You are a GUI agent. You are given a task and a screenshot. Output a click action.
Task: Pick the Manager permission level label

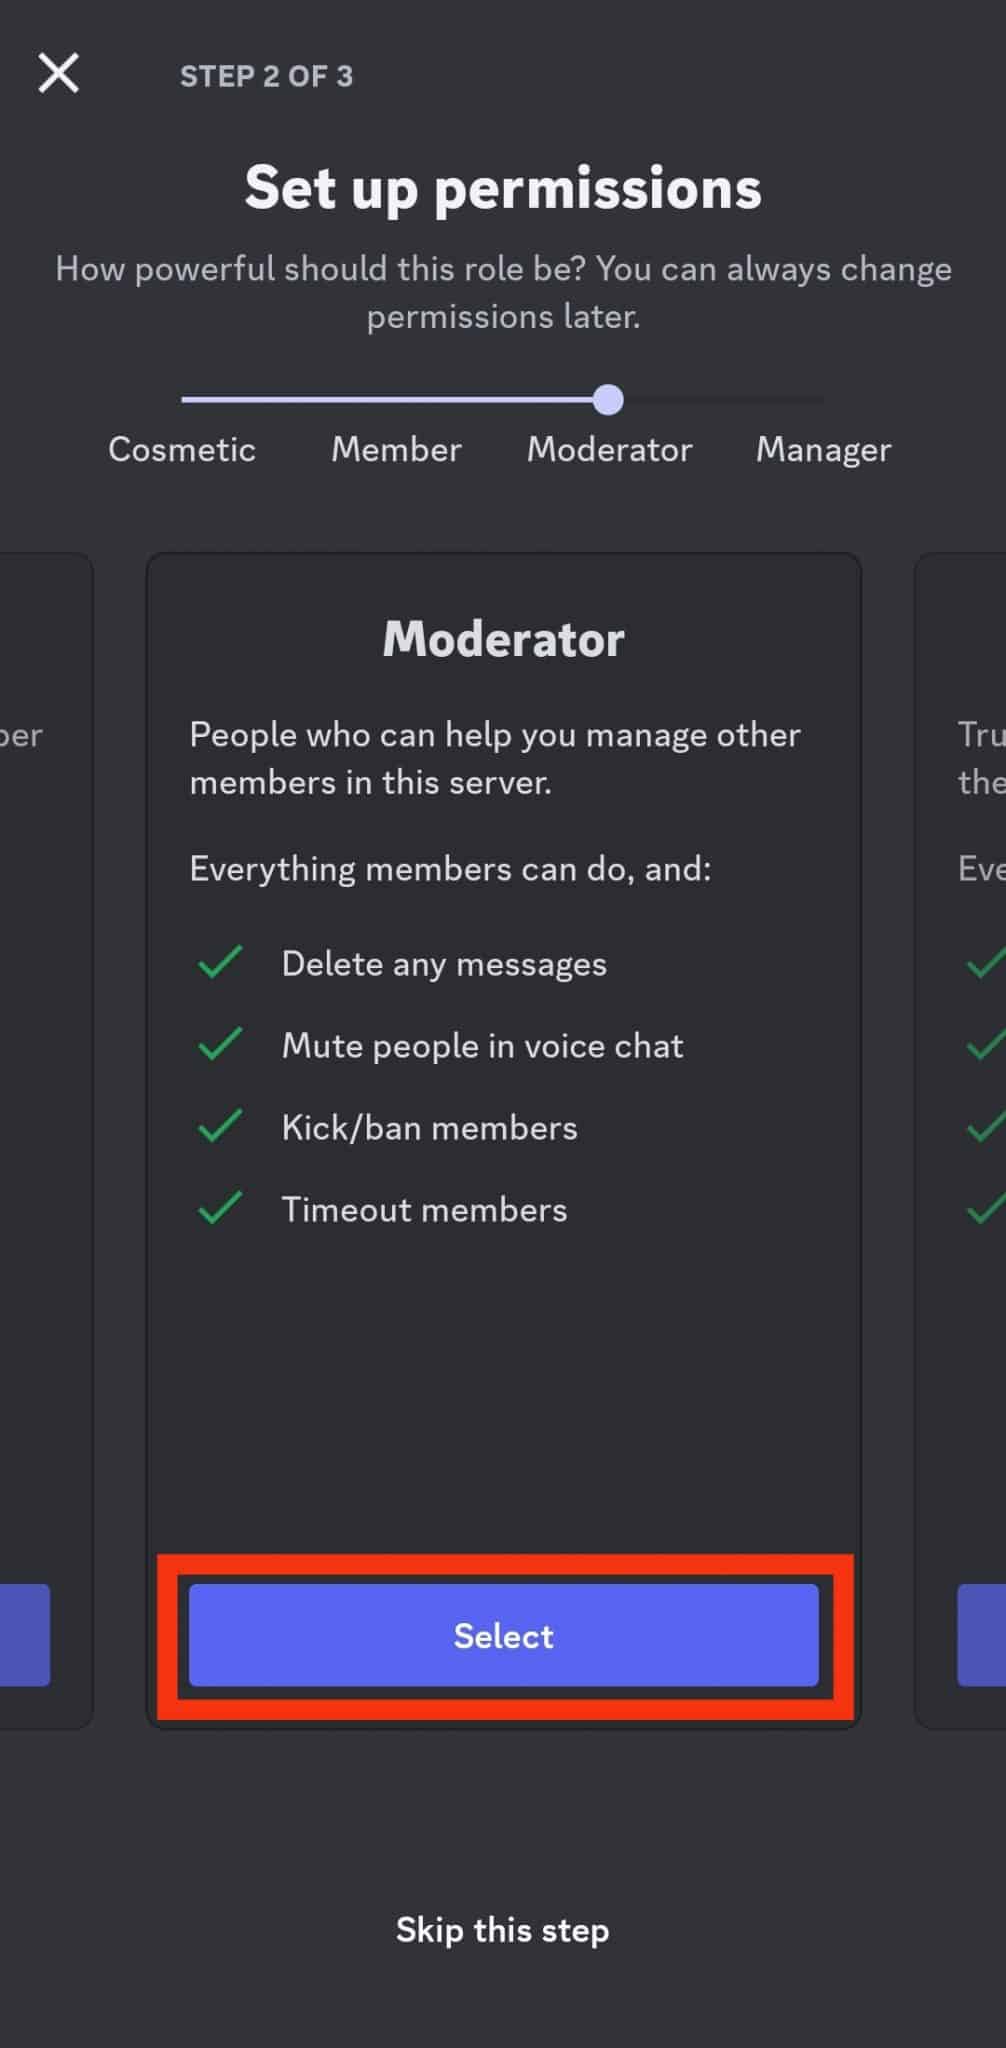tap(823, 450)
